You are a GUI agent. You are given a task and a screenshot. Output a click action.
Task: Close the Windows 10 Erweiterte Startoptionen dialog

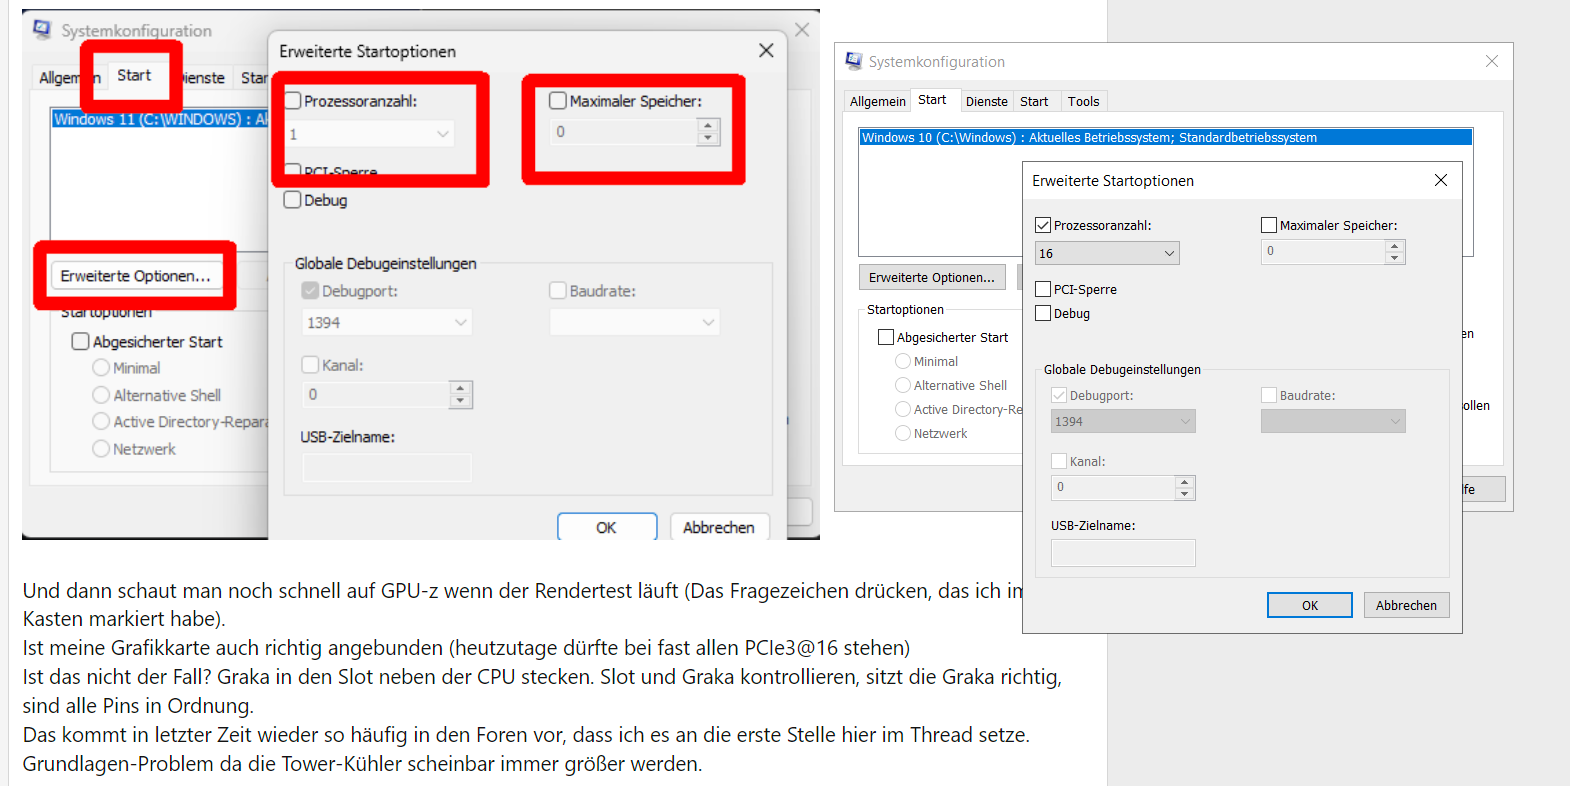(1440, 180)
